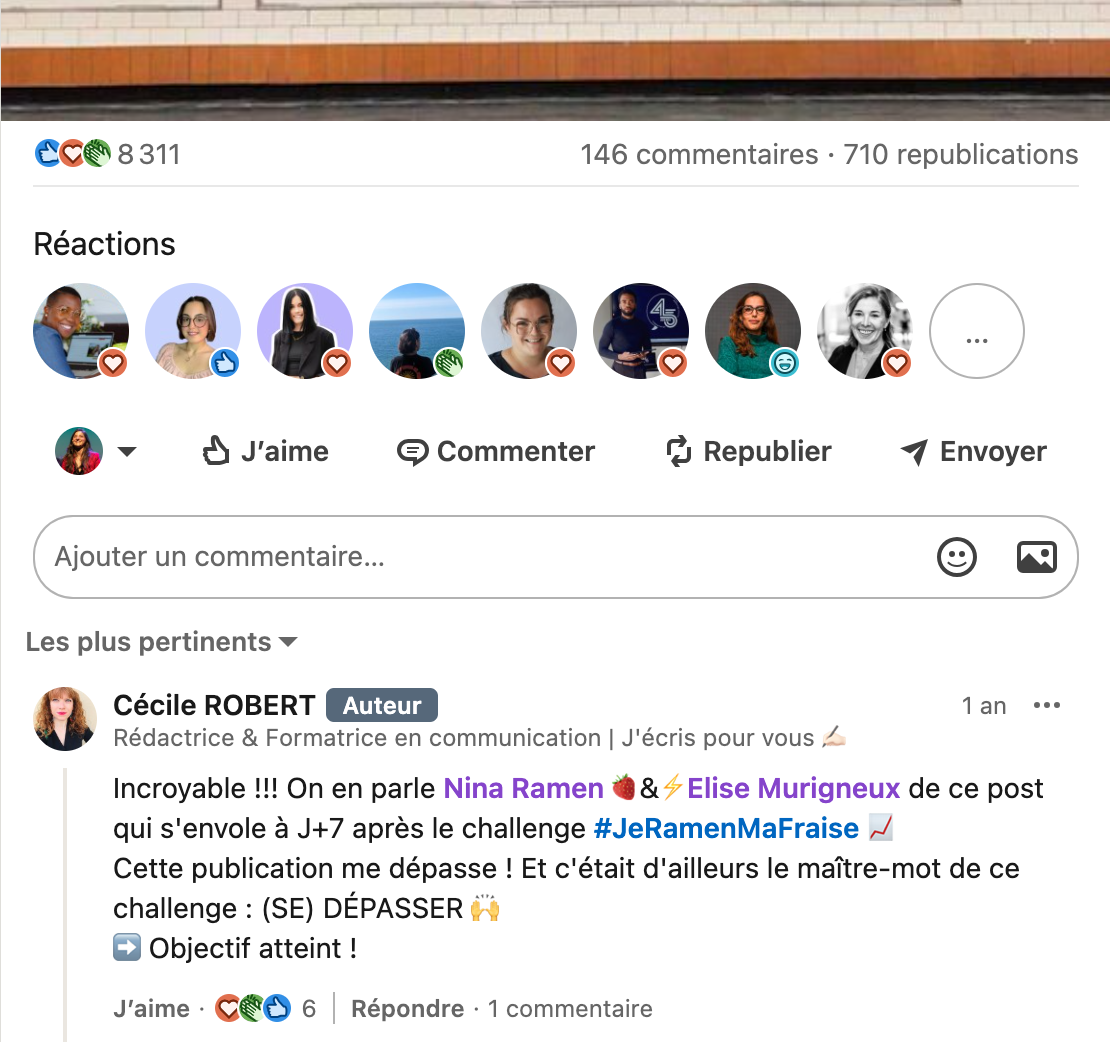The image size is (1110, 1042).
Task: Click the J'aime thumbs-up icon
Action: tap(216, 451)
